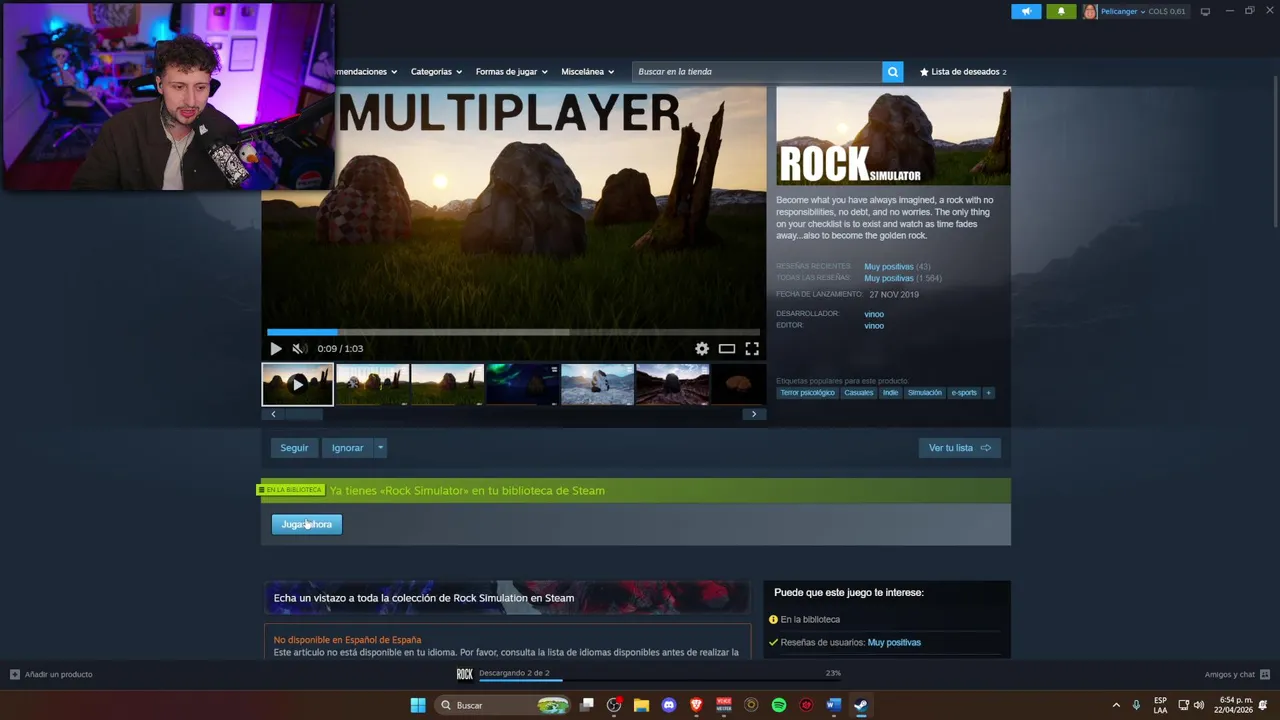The height and width of the screenshot is (720, 1280).
Task: Open recent reviews Muy positivas link
Action: click(x=888, y=267)
